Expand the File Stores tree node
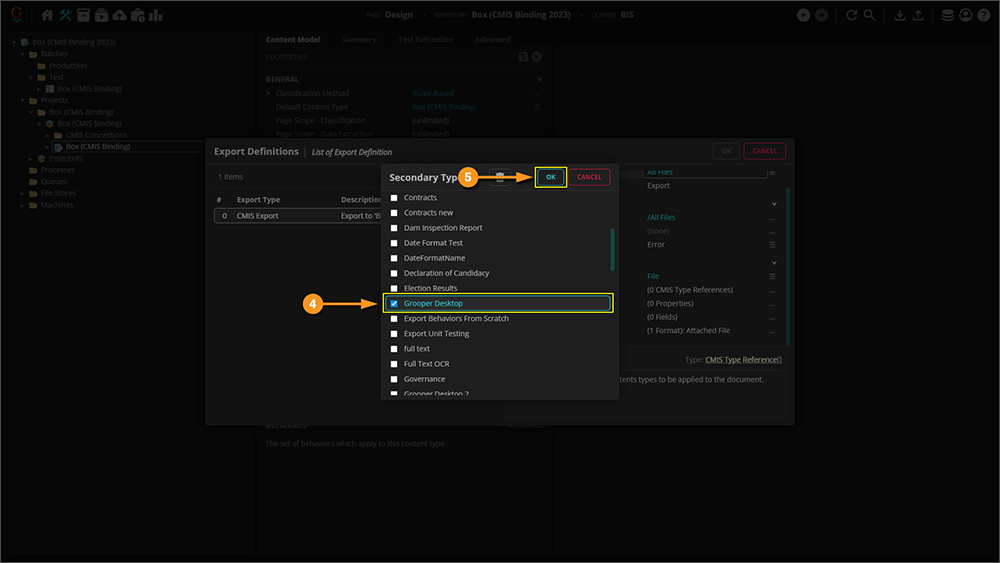This screenshot has width=1000, height=563. tap(21, 193)
